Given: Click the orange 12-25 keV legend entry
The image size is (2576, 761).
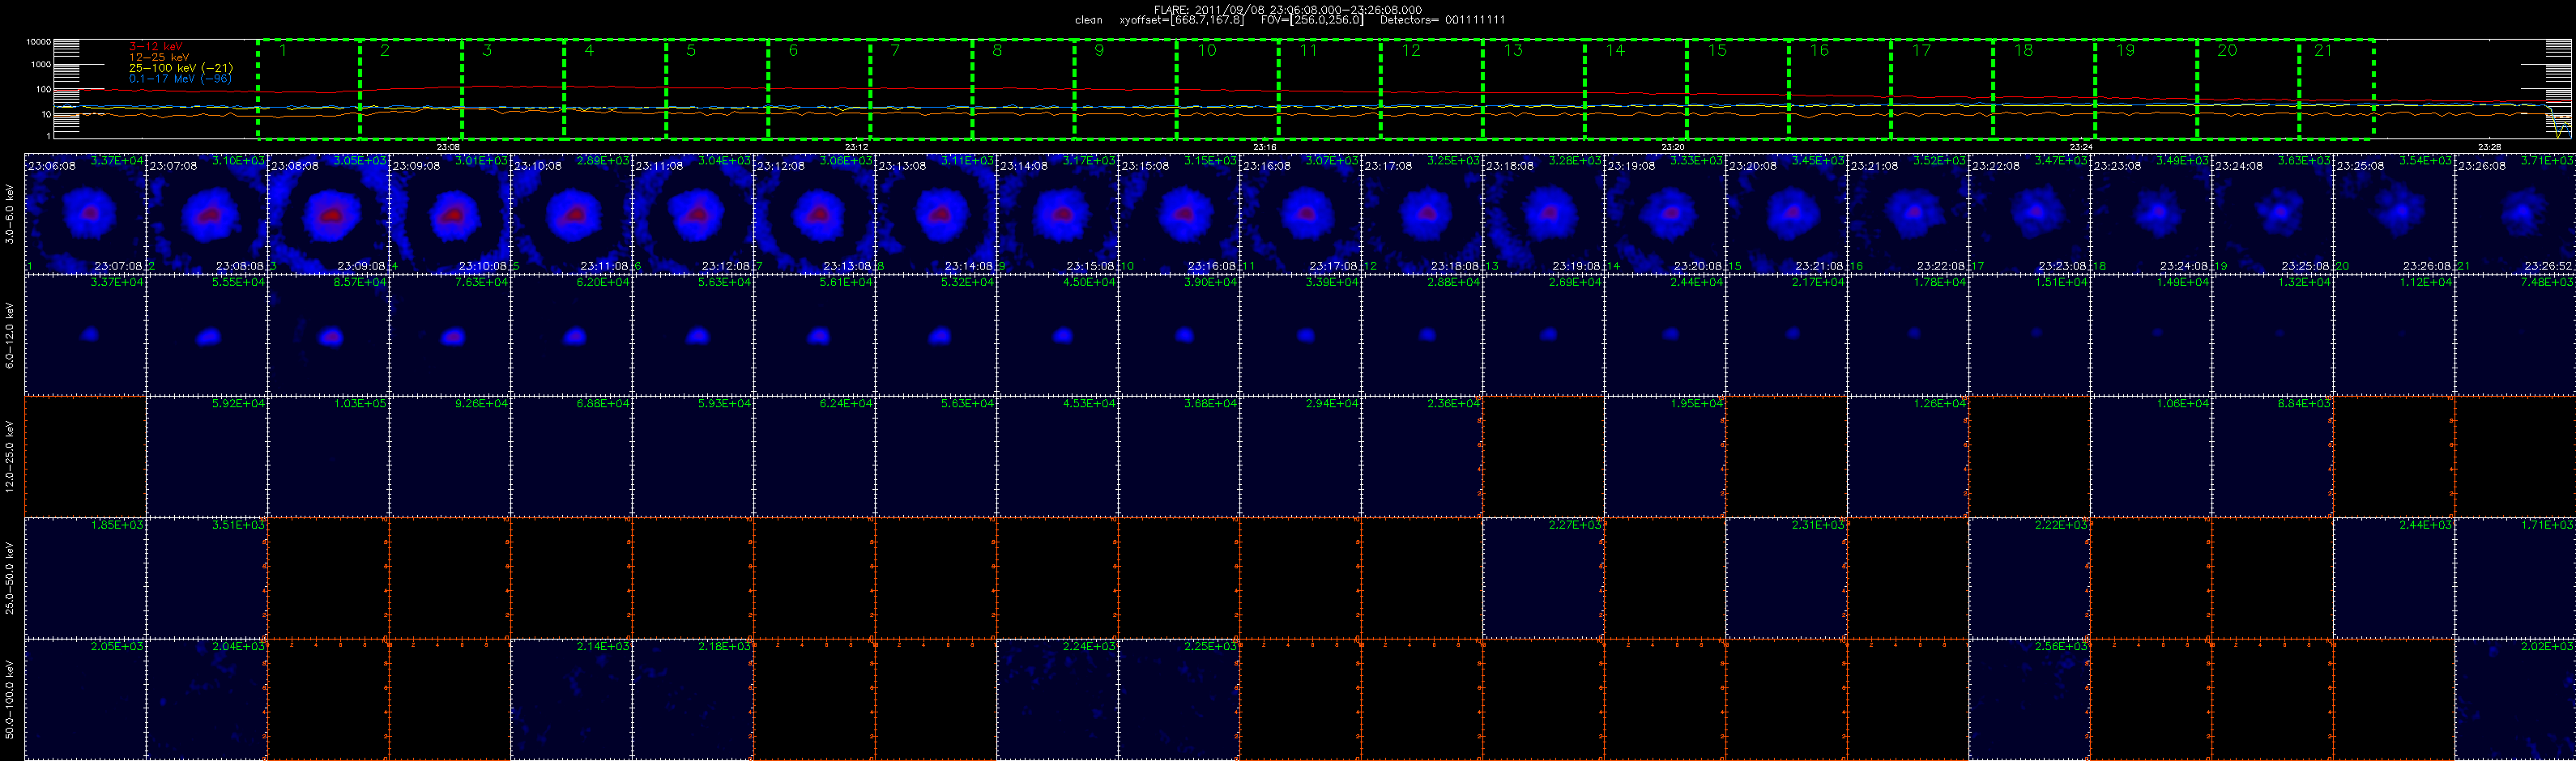Looking at the screenshot, I should [159, 57].
